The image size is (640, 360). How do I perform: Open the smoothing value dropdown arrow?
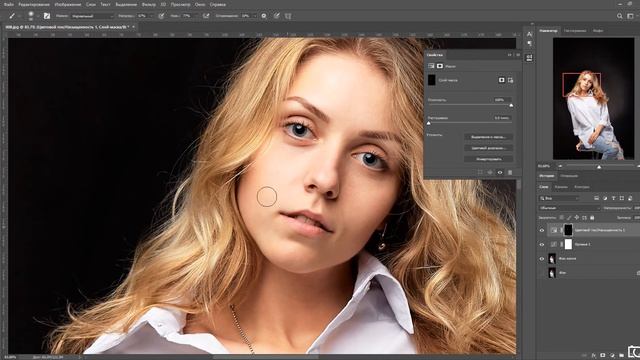pos(254,16)
